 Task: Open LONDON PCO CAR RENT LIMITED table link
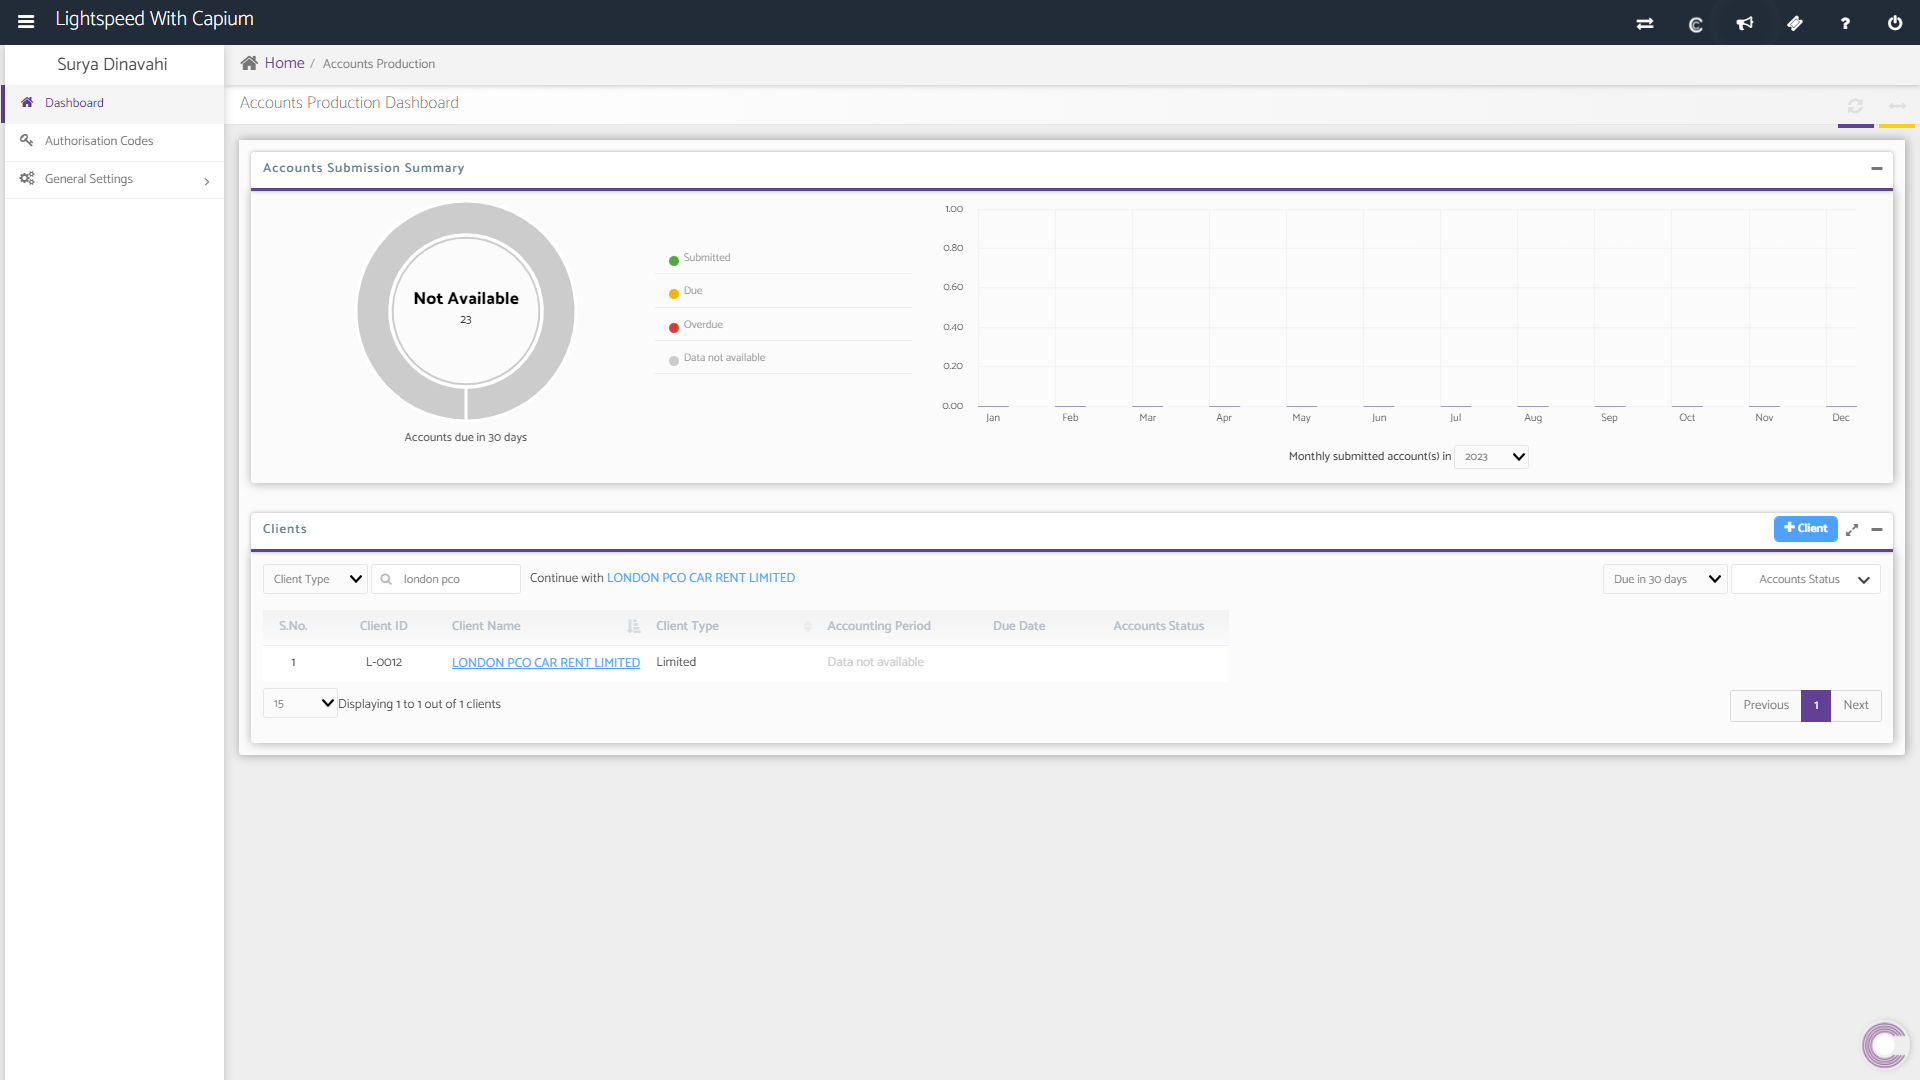(x=545, y=663)
